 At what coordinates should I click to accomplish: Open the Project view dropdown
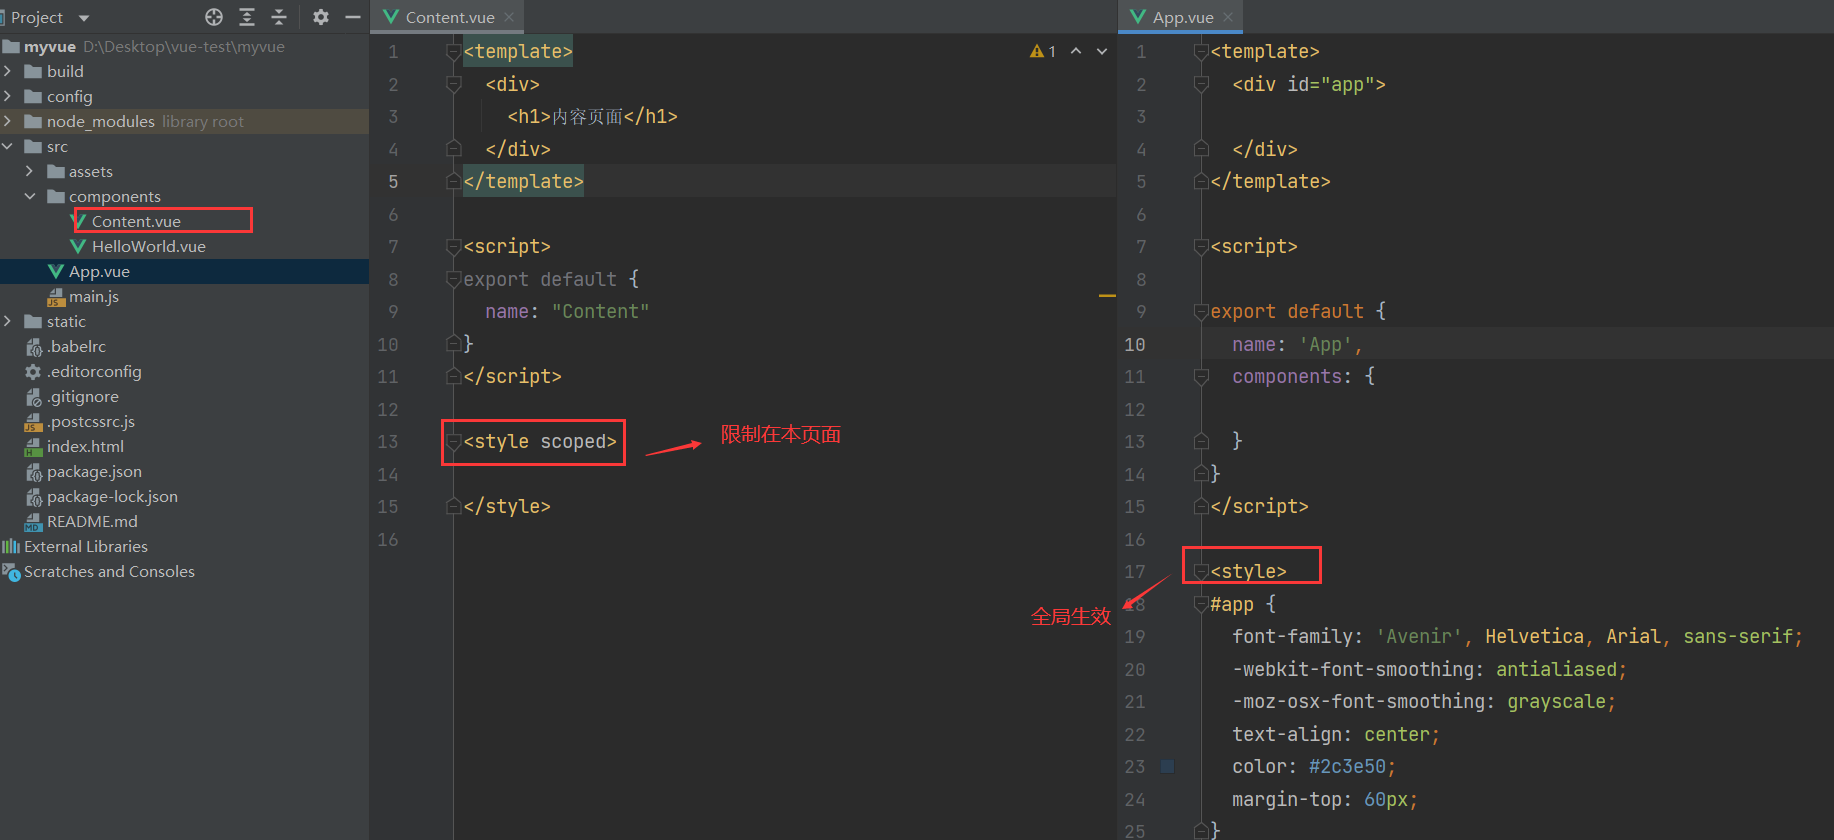coord(84,18)
